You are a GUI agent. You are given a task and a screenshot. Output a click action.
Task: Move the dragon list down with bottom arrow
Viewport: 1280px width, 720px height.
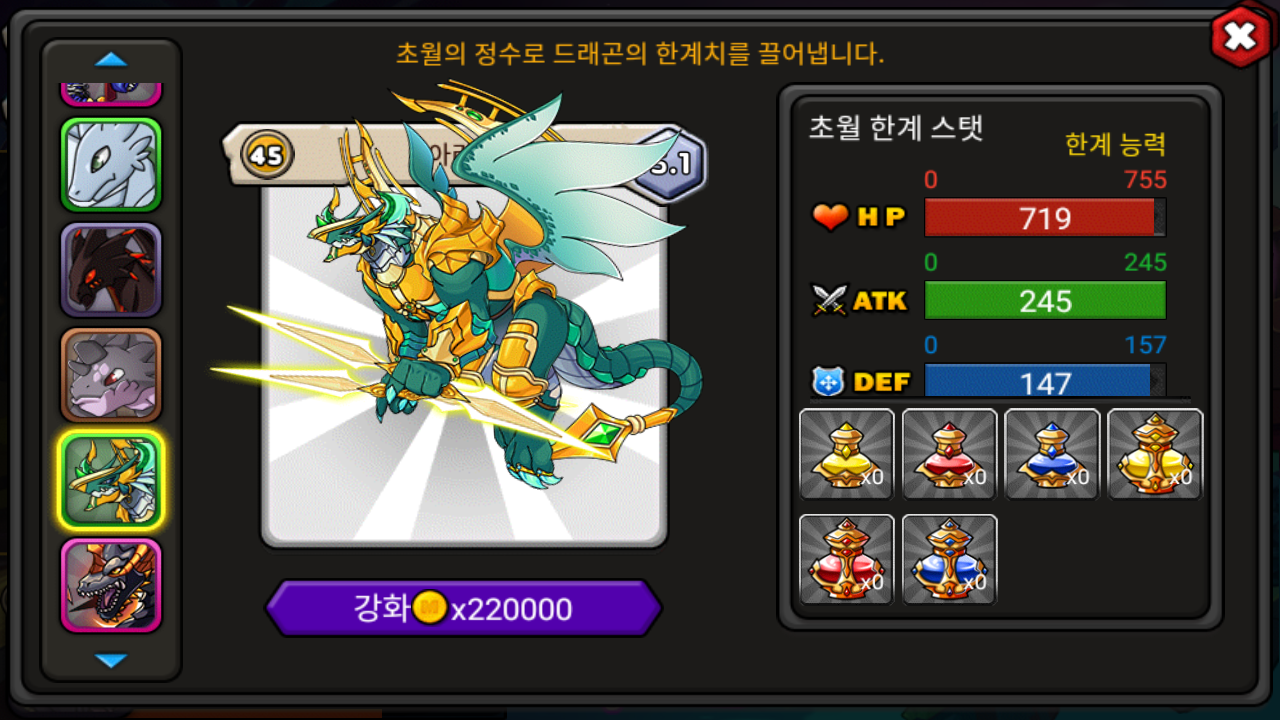[111, 660]
